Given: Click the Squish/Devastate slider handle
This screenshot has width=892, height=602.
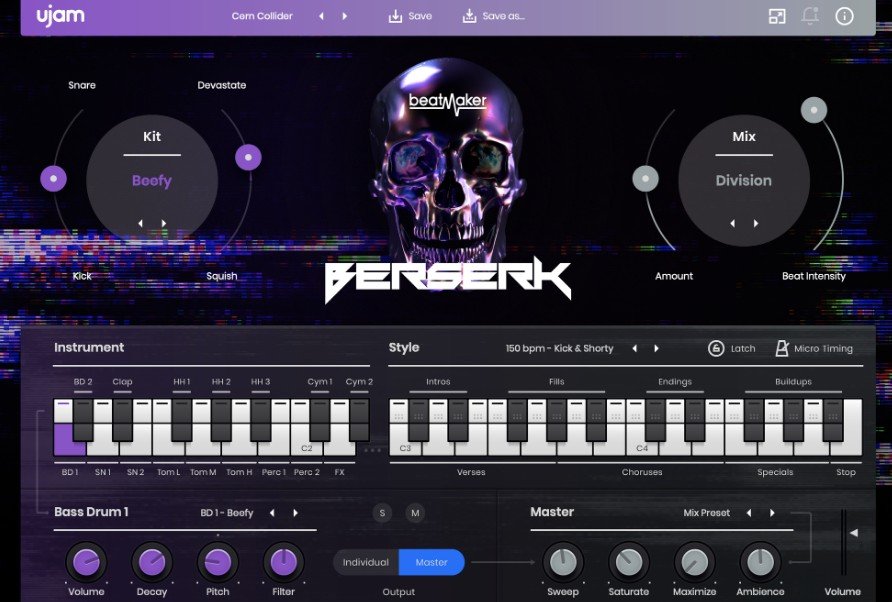Looking at the screenshot, I should [249, 157].
